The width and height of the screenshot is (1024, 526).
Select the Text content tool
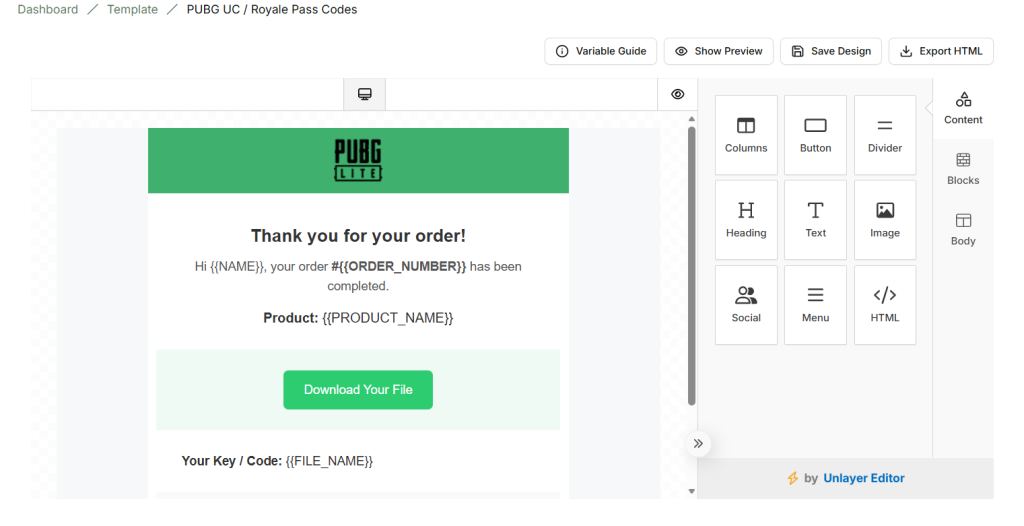(x=815, y=220)
